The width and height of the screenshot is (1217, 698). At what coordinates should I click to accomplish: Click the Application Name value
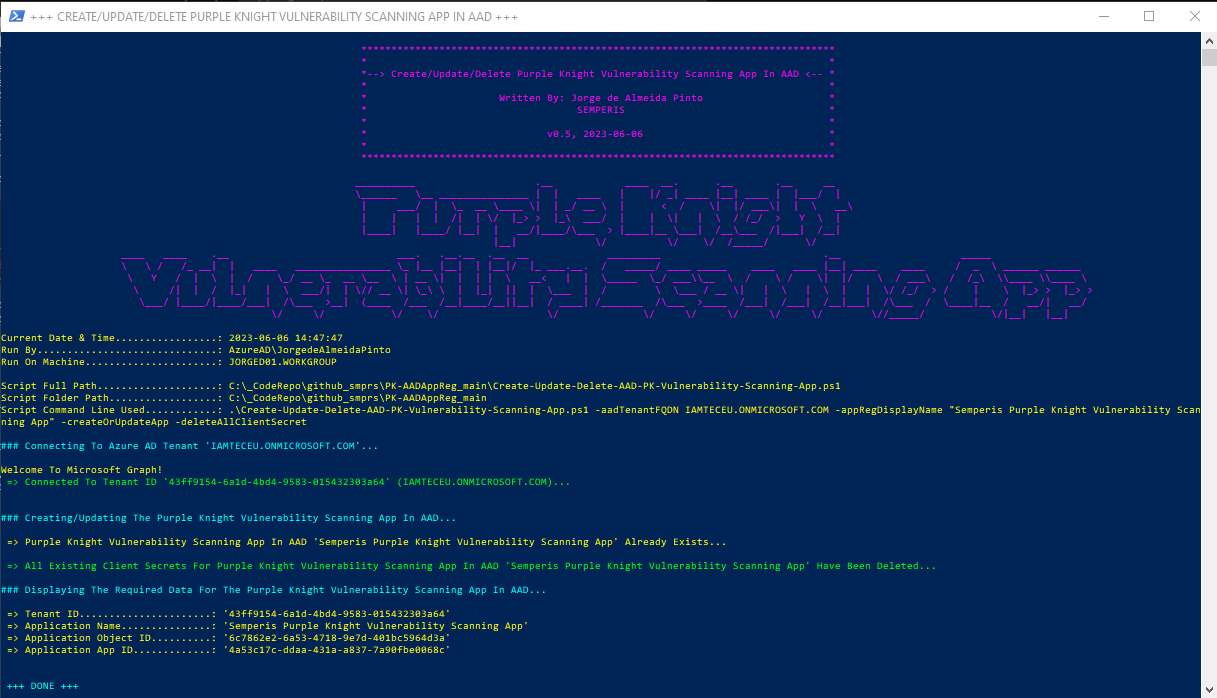(378, 626)
